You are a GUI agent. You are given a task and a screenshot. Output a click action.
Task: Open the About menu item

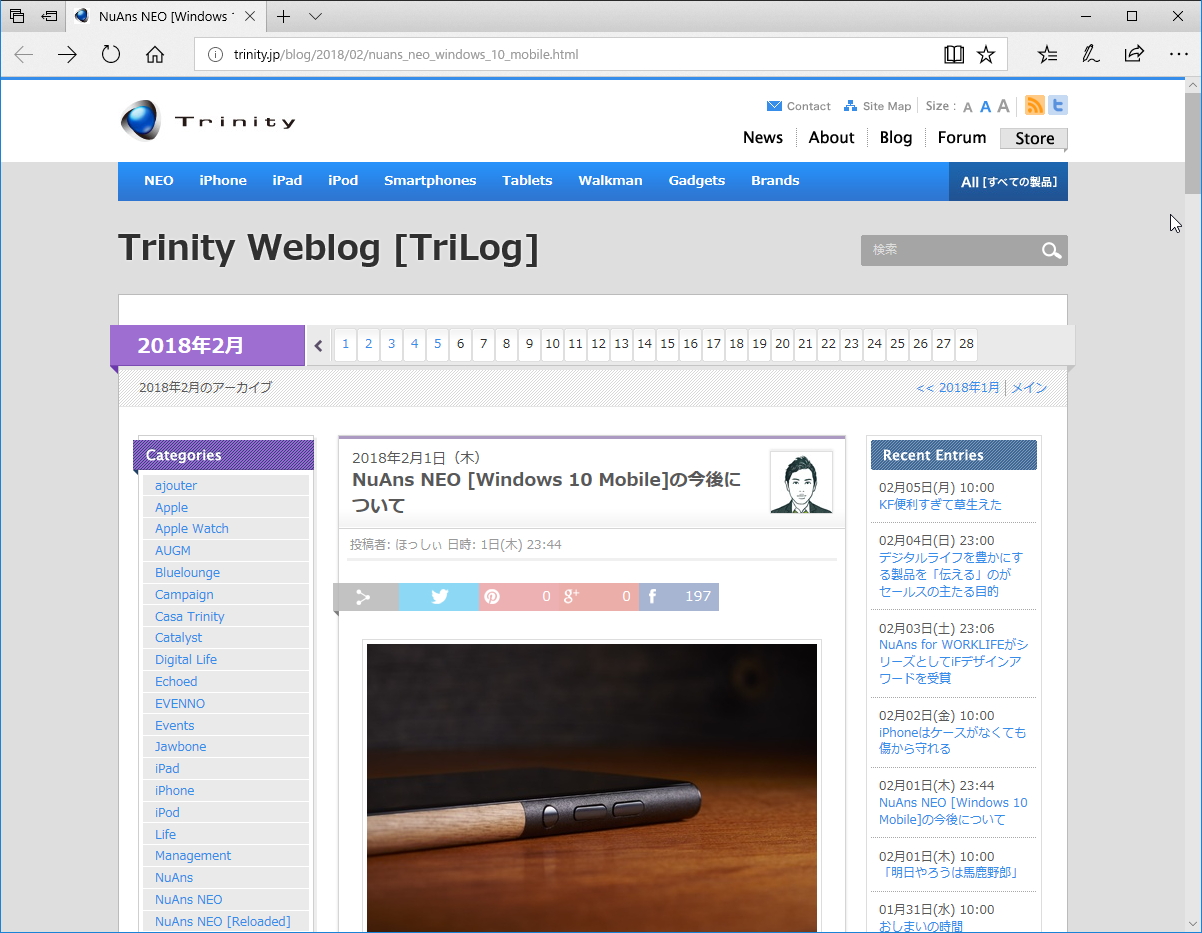[x=831, y=138]
